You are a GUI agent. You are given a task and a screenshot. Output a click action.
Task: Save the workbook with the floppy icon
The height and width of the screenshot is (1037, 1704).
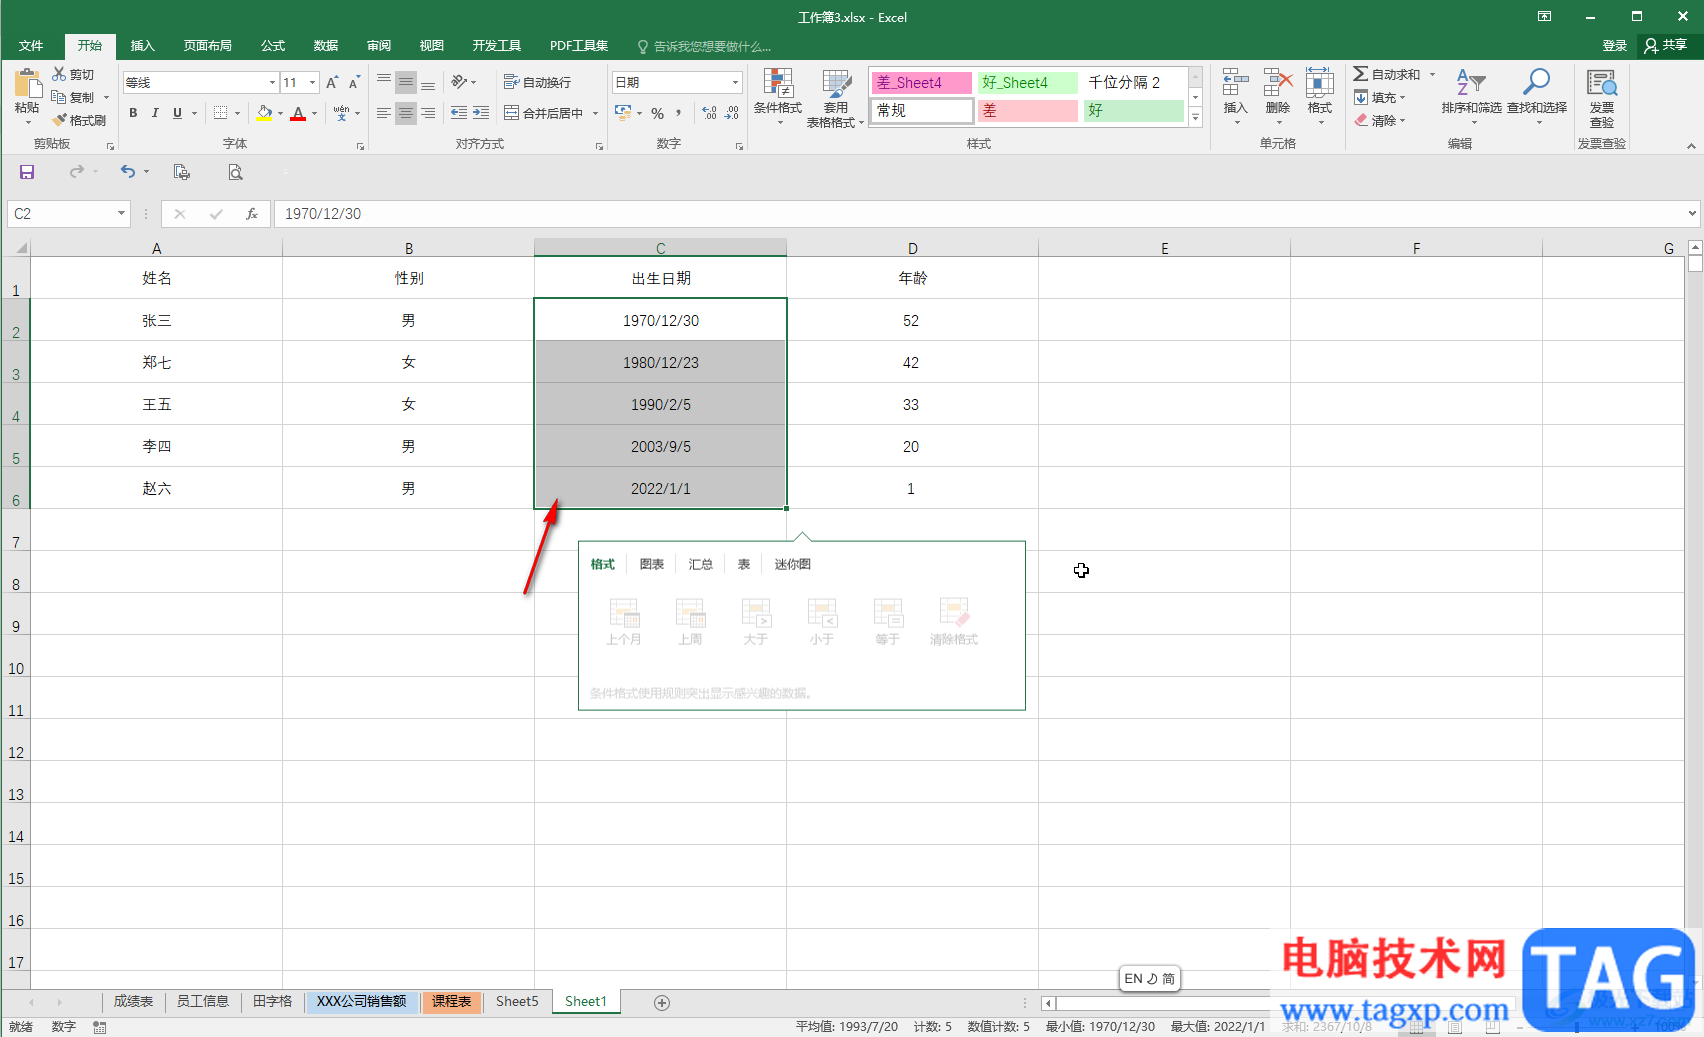27,172
